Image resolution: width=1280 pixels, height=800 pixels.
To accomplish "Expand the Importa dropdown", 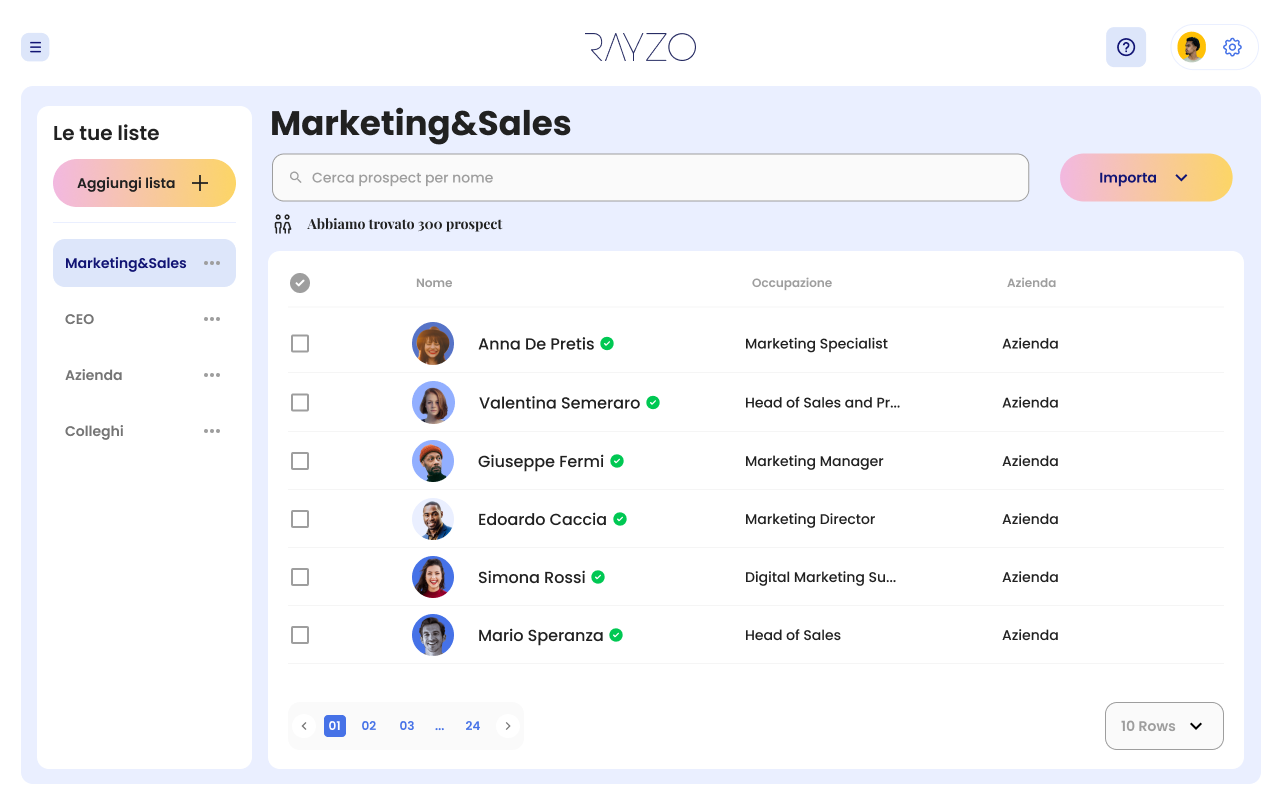I will [x=1146, y=177].
